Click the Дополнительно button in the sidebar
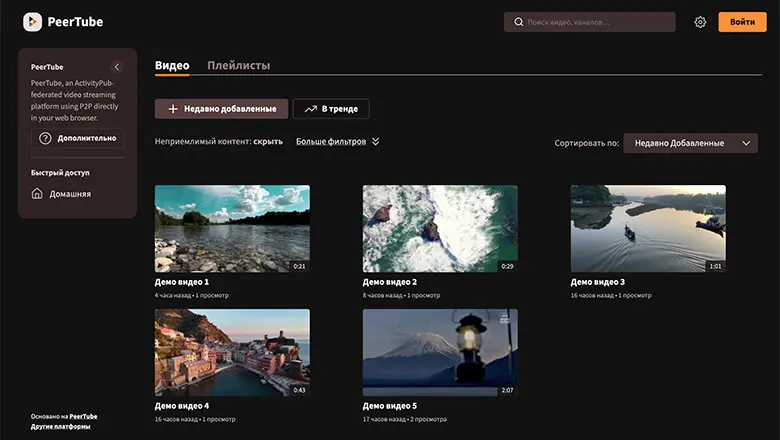The width and height of the screenshot is (780, 440). point(77,138)
